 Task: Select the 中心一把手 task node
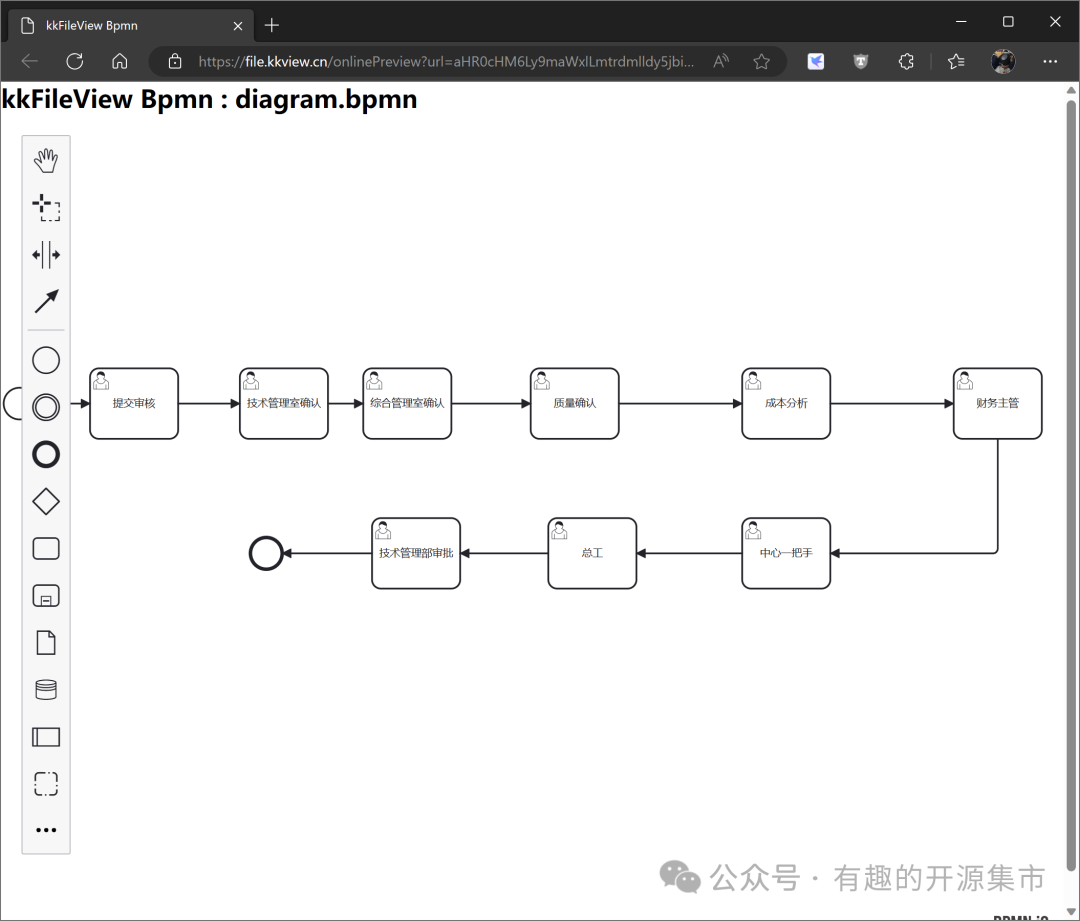786,553
